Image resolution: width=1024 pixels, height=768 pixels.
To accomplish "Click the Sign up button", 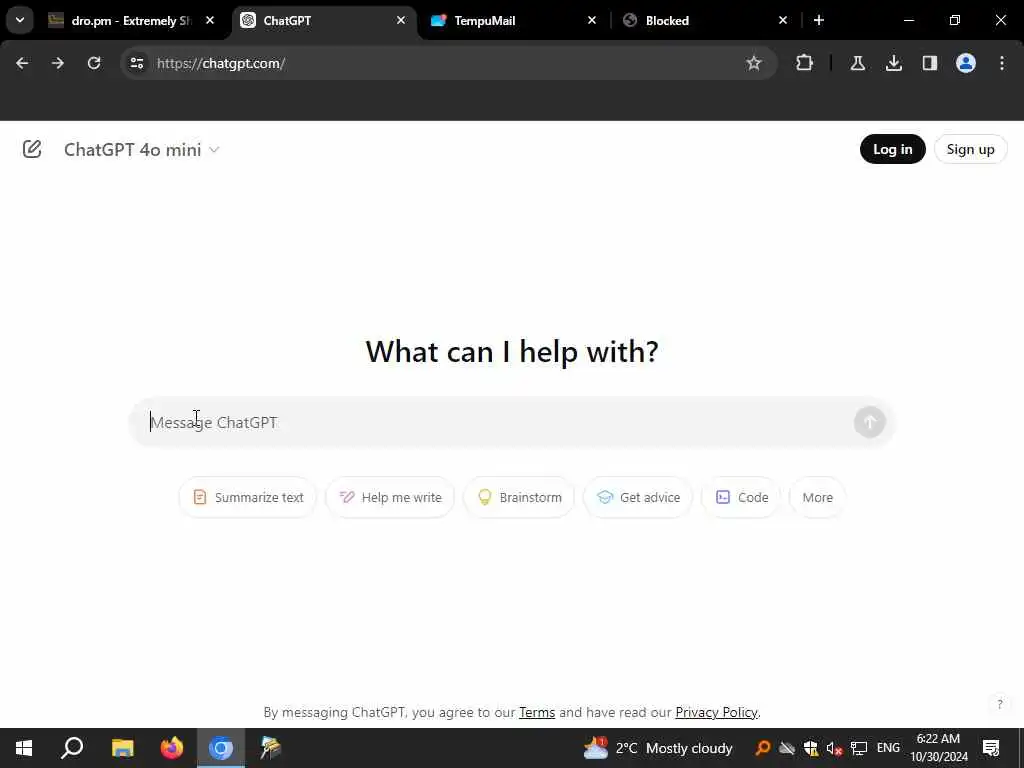I will tap(970, 149).
